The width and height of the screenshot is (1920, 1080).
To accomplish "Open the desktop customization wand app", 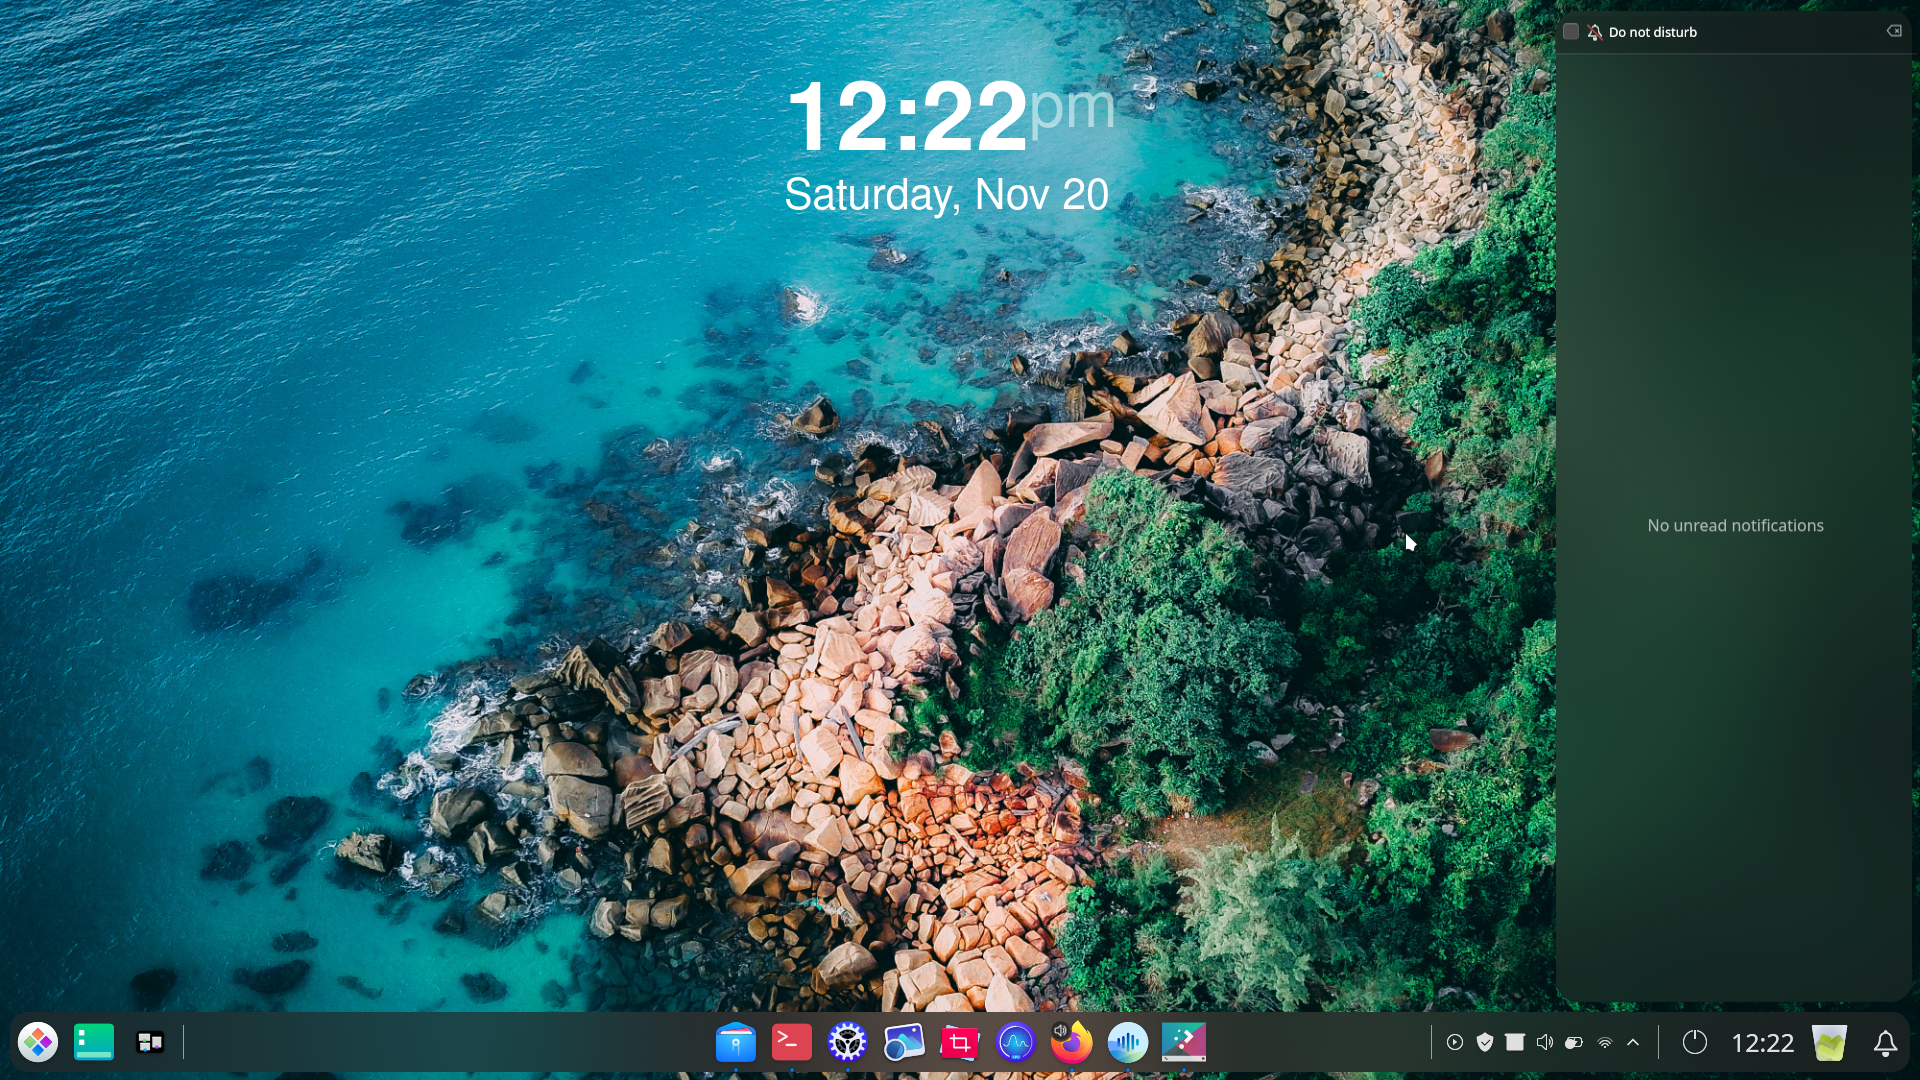I will [1183, 1042].
